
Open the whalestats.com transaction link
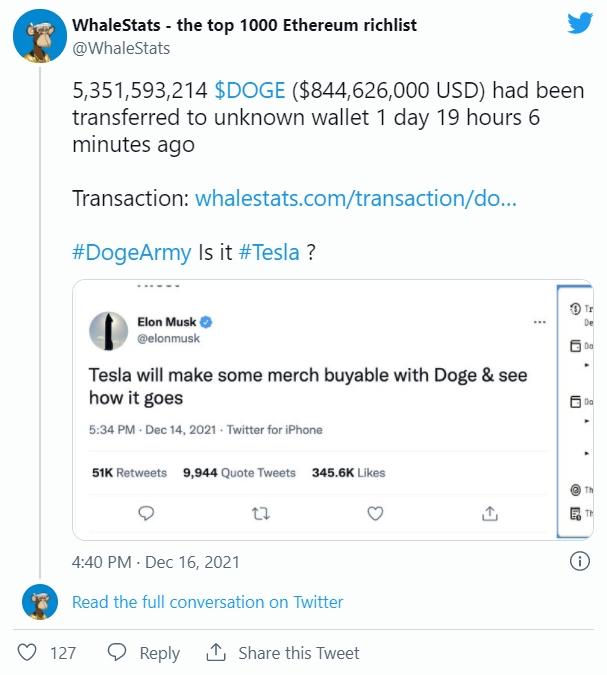point(355,198)
